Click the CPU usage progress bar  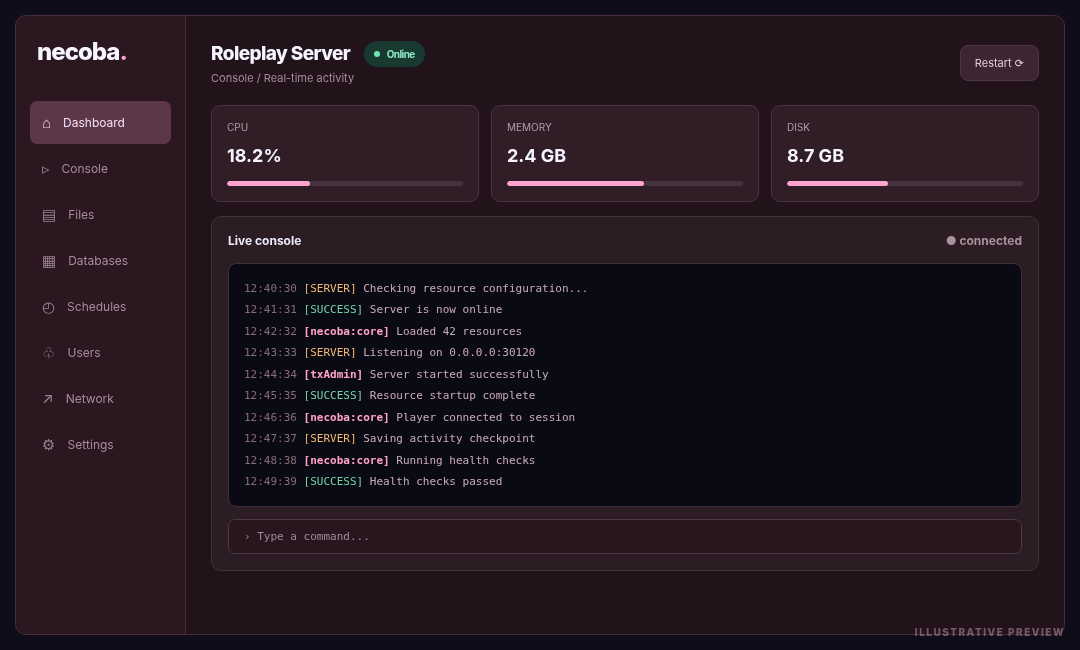click(x=345, y=184)
